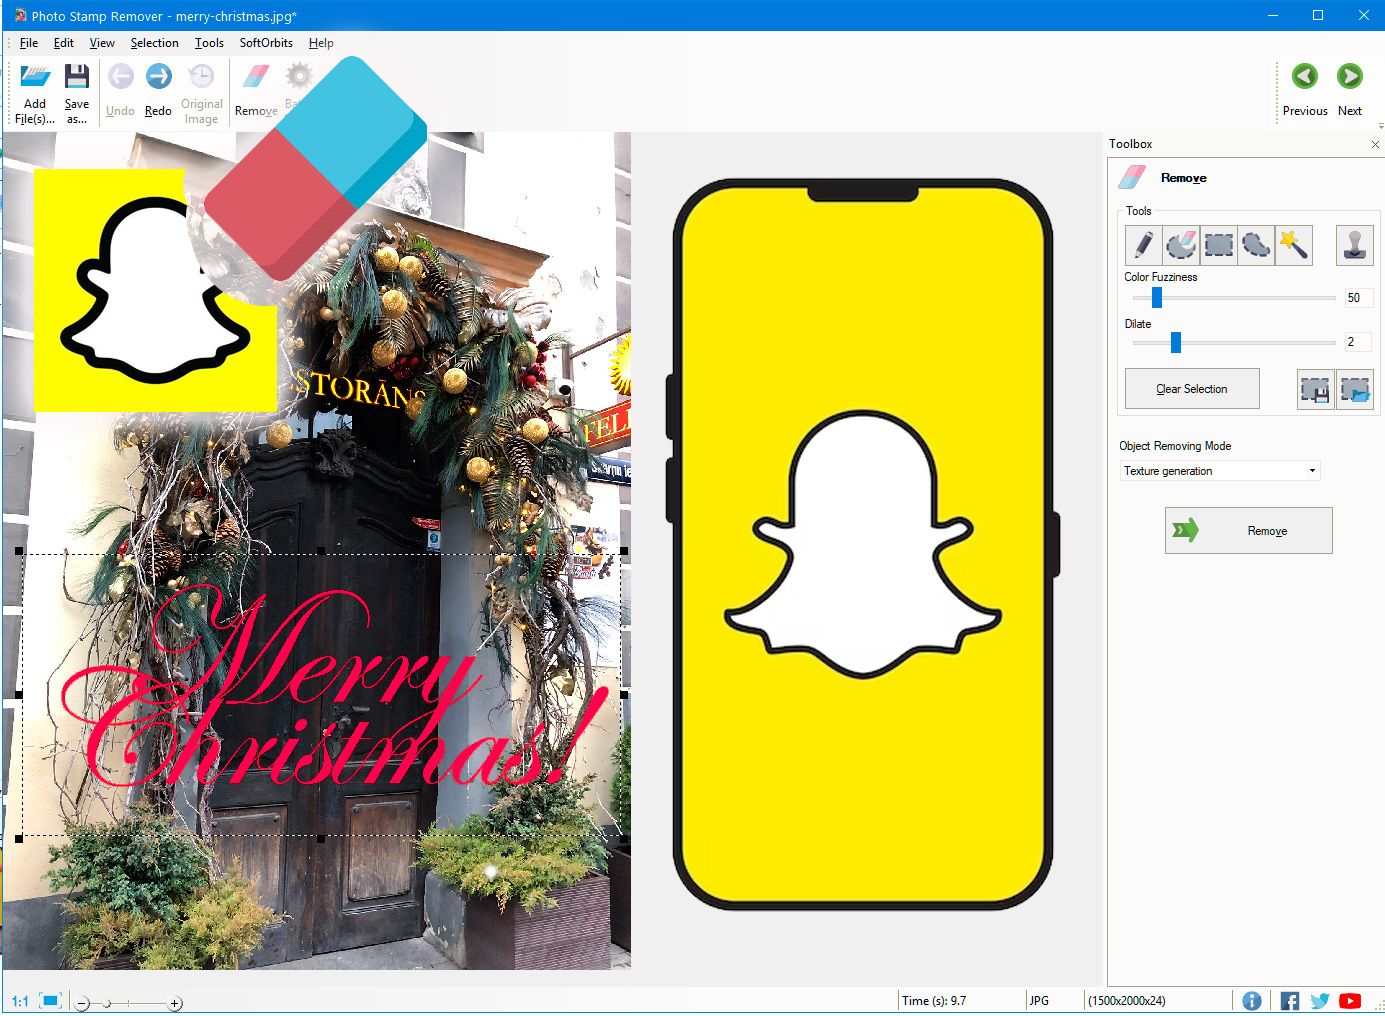Open the SoftOrbits menu

(265, 43)
